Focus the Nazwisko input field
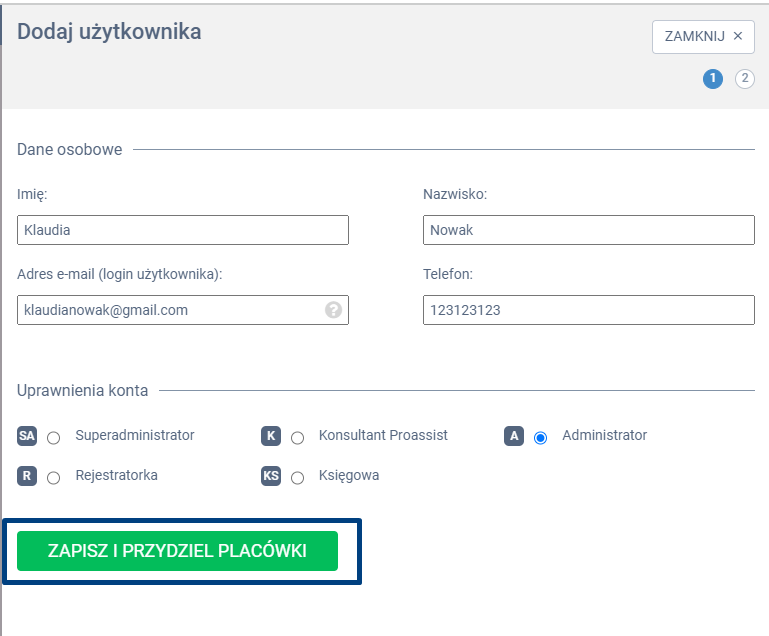 coord(588,230)
